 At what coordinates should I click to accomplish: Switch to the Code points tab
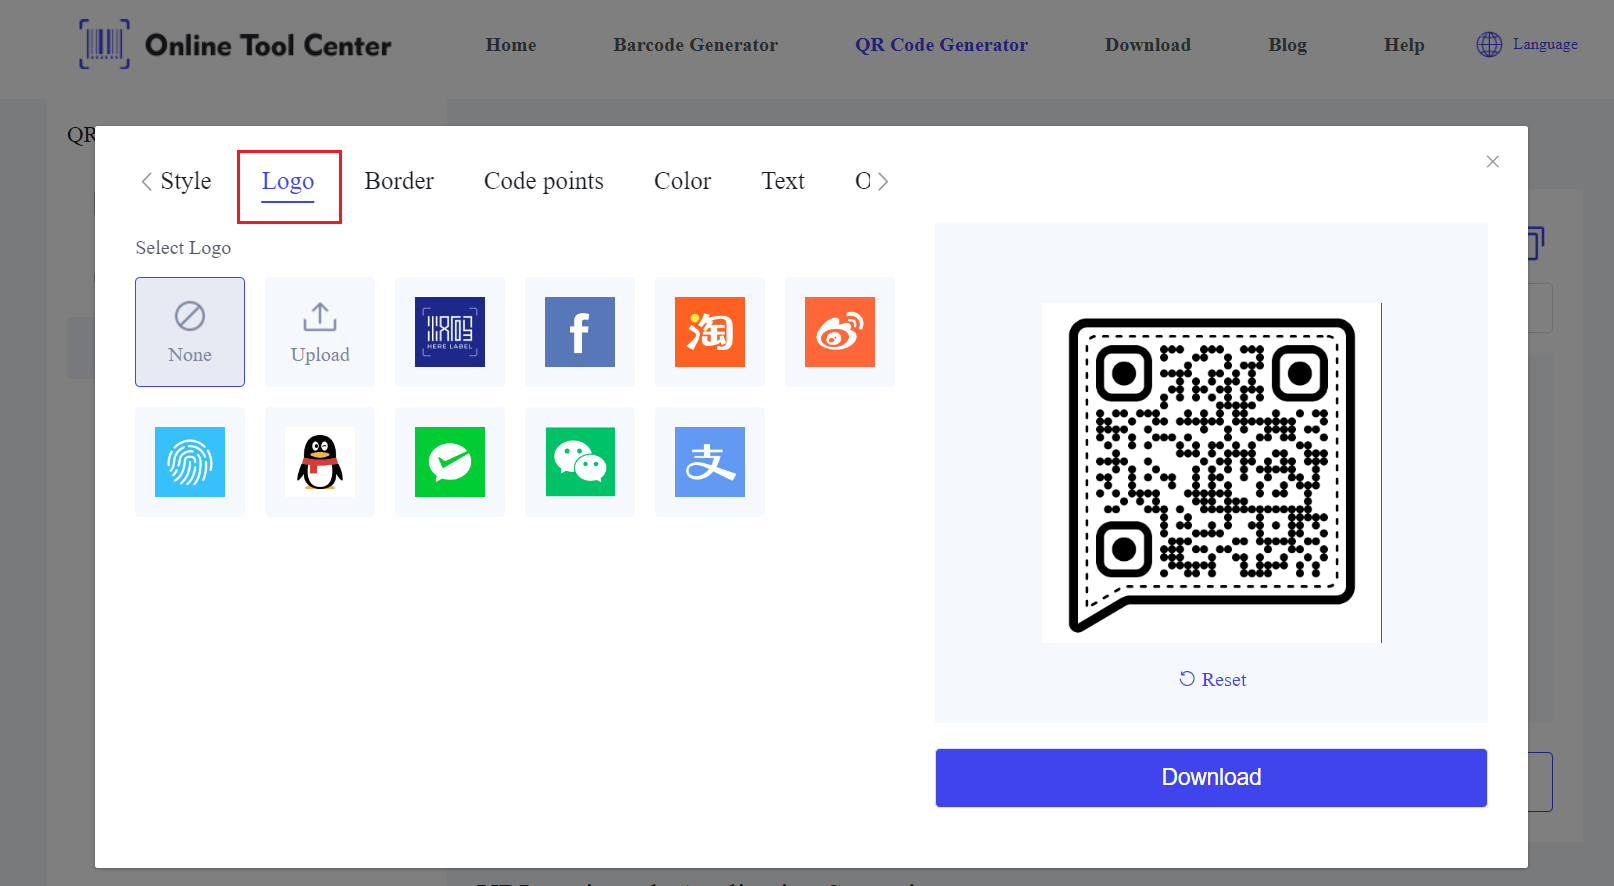(544, 181)
